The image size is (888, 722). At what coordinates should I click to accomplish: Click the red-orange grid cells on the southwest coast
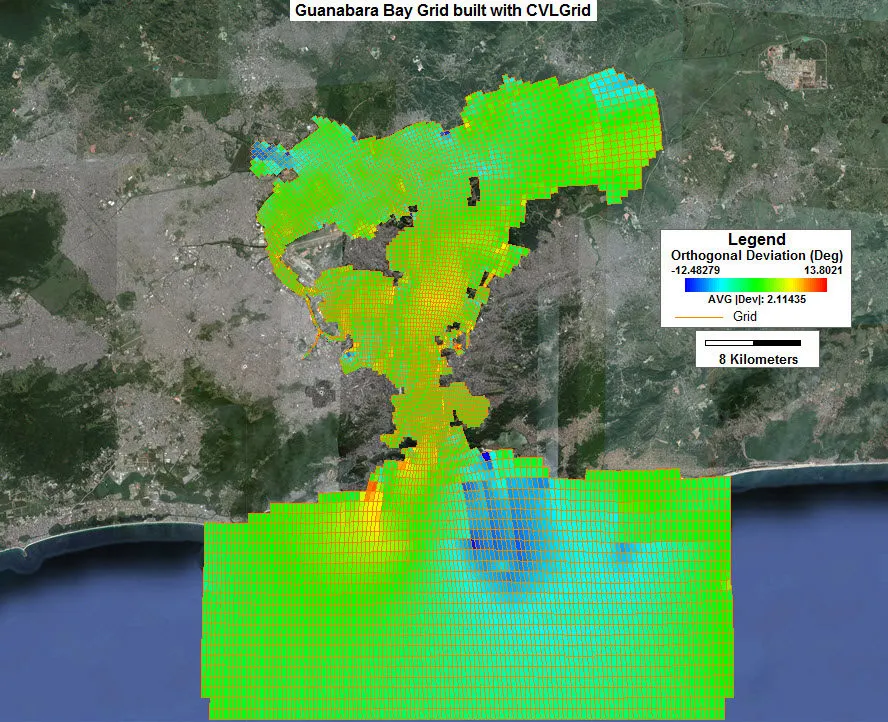pos(371,490)
